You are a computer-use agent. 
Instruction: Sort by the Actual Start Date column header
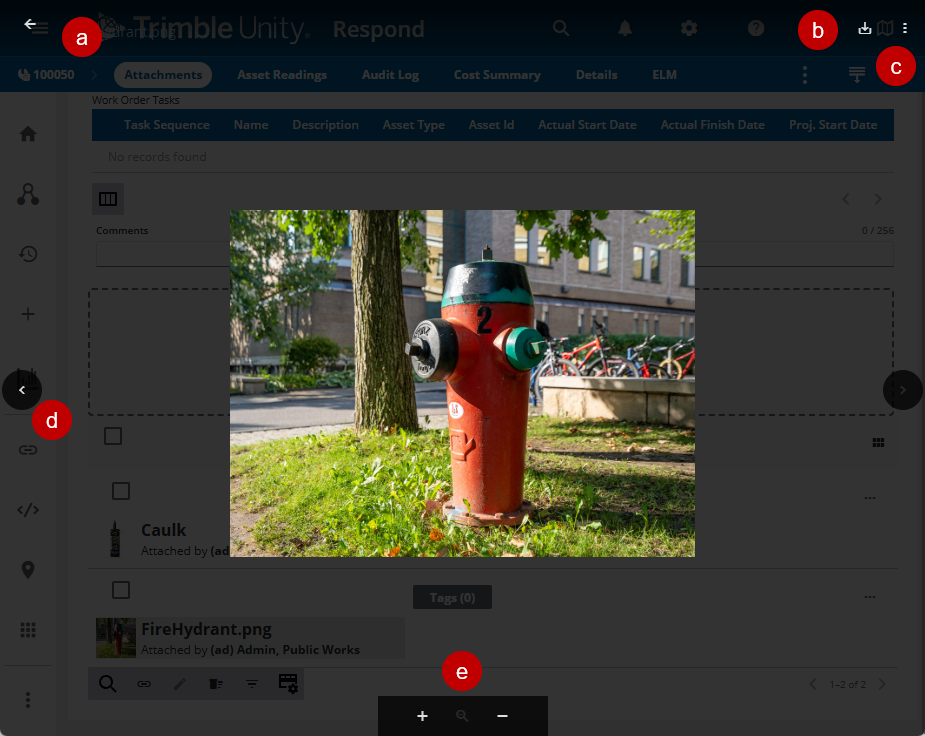tap(587, 125)
